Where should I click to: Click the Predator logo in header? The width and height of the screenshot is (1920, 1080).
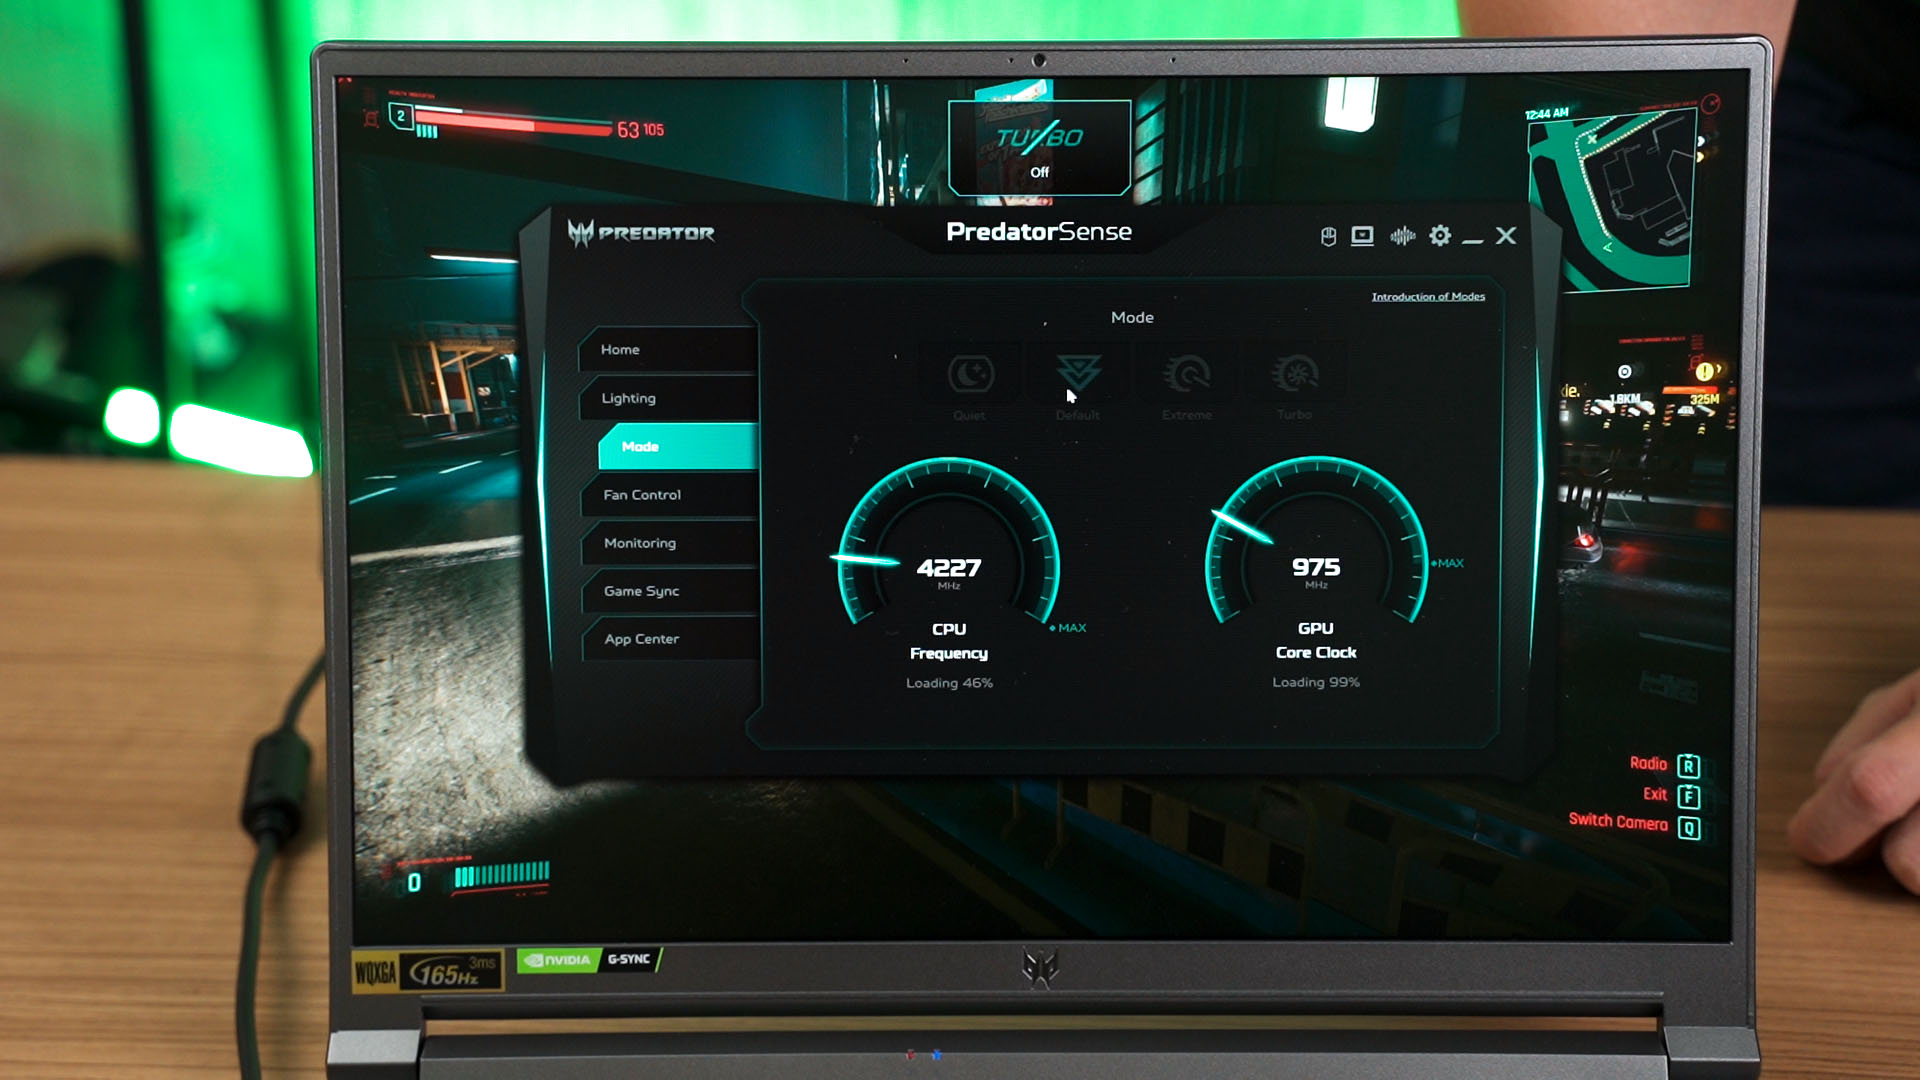coord(641,233)
